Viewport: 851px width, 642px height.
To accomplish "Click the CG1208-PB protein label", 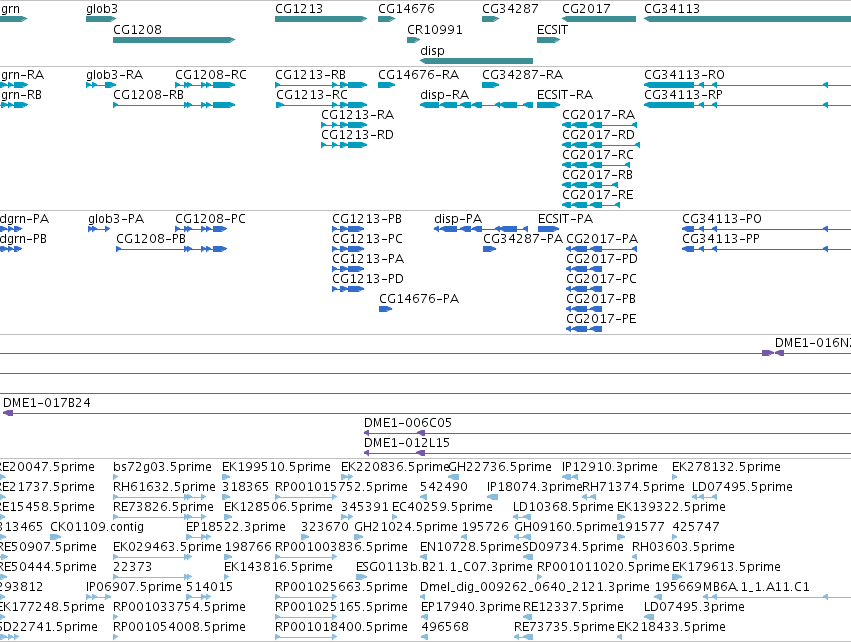I will coord(151,239).
